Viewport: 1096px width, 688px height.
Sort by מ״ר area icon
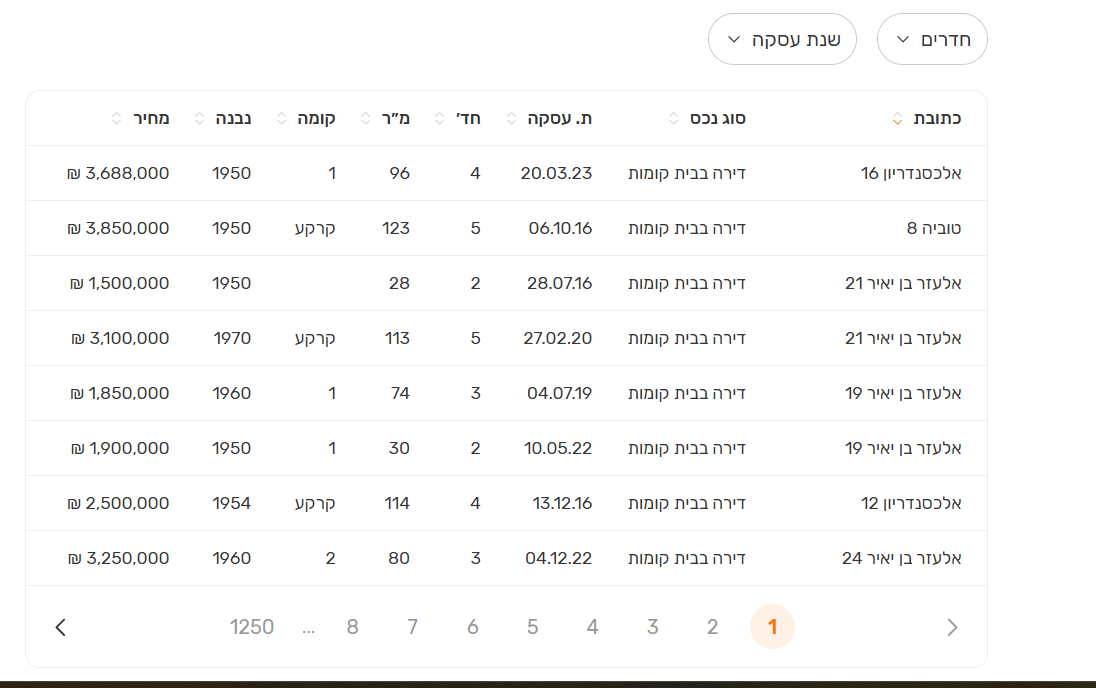pos(365,119)
